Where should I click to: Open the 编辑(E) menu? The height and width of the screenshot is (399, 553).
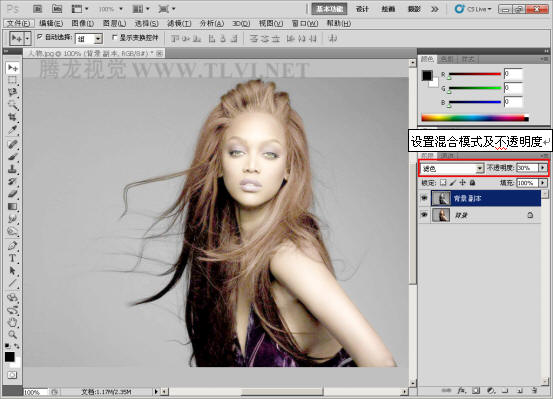point(51,23)
